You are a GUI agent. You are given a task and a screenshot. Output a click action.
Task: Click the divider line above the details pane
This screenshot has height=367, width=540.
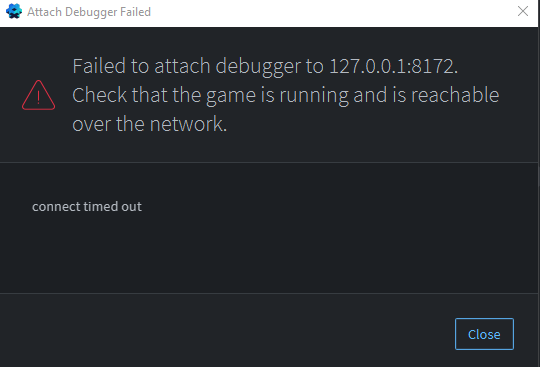click(269, 162)
